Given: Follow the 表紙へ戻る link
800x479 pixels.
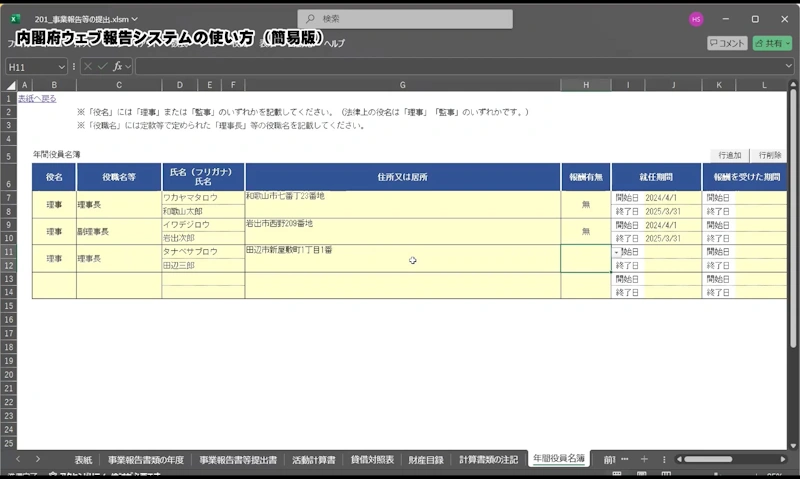Looking at the screenshot, I should (x=37, y=99).
